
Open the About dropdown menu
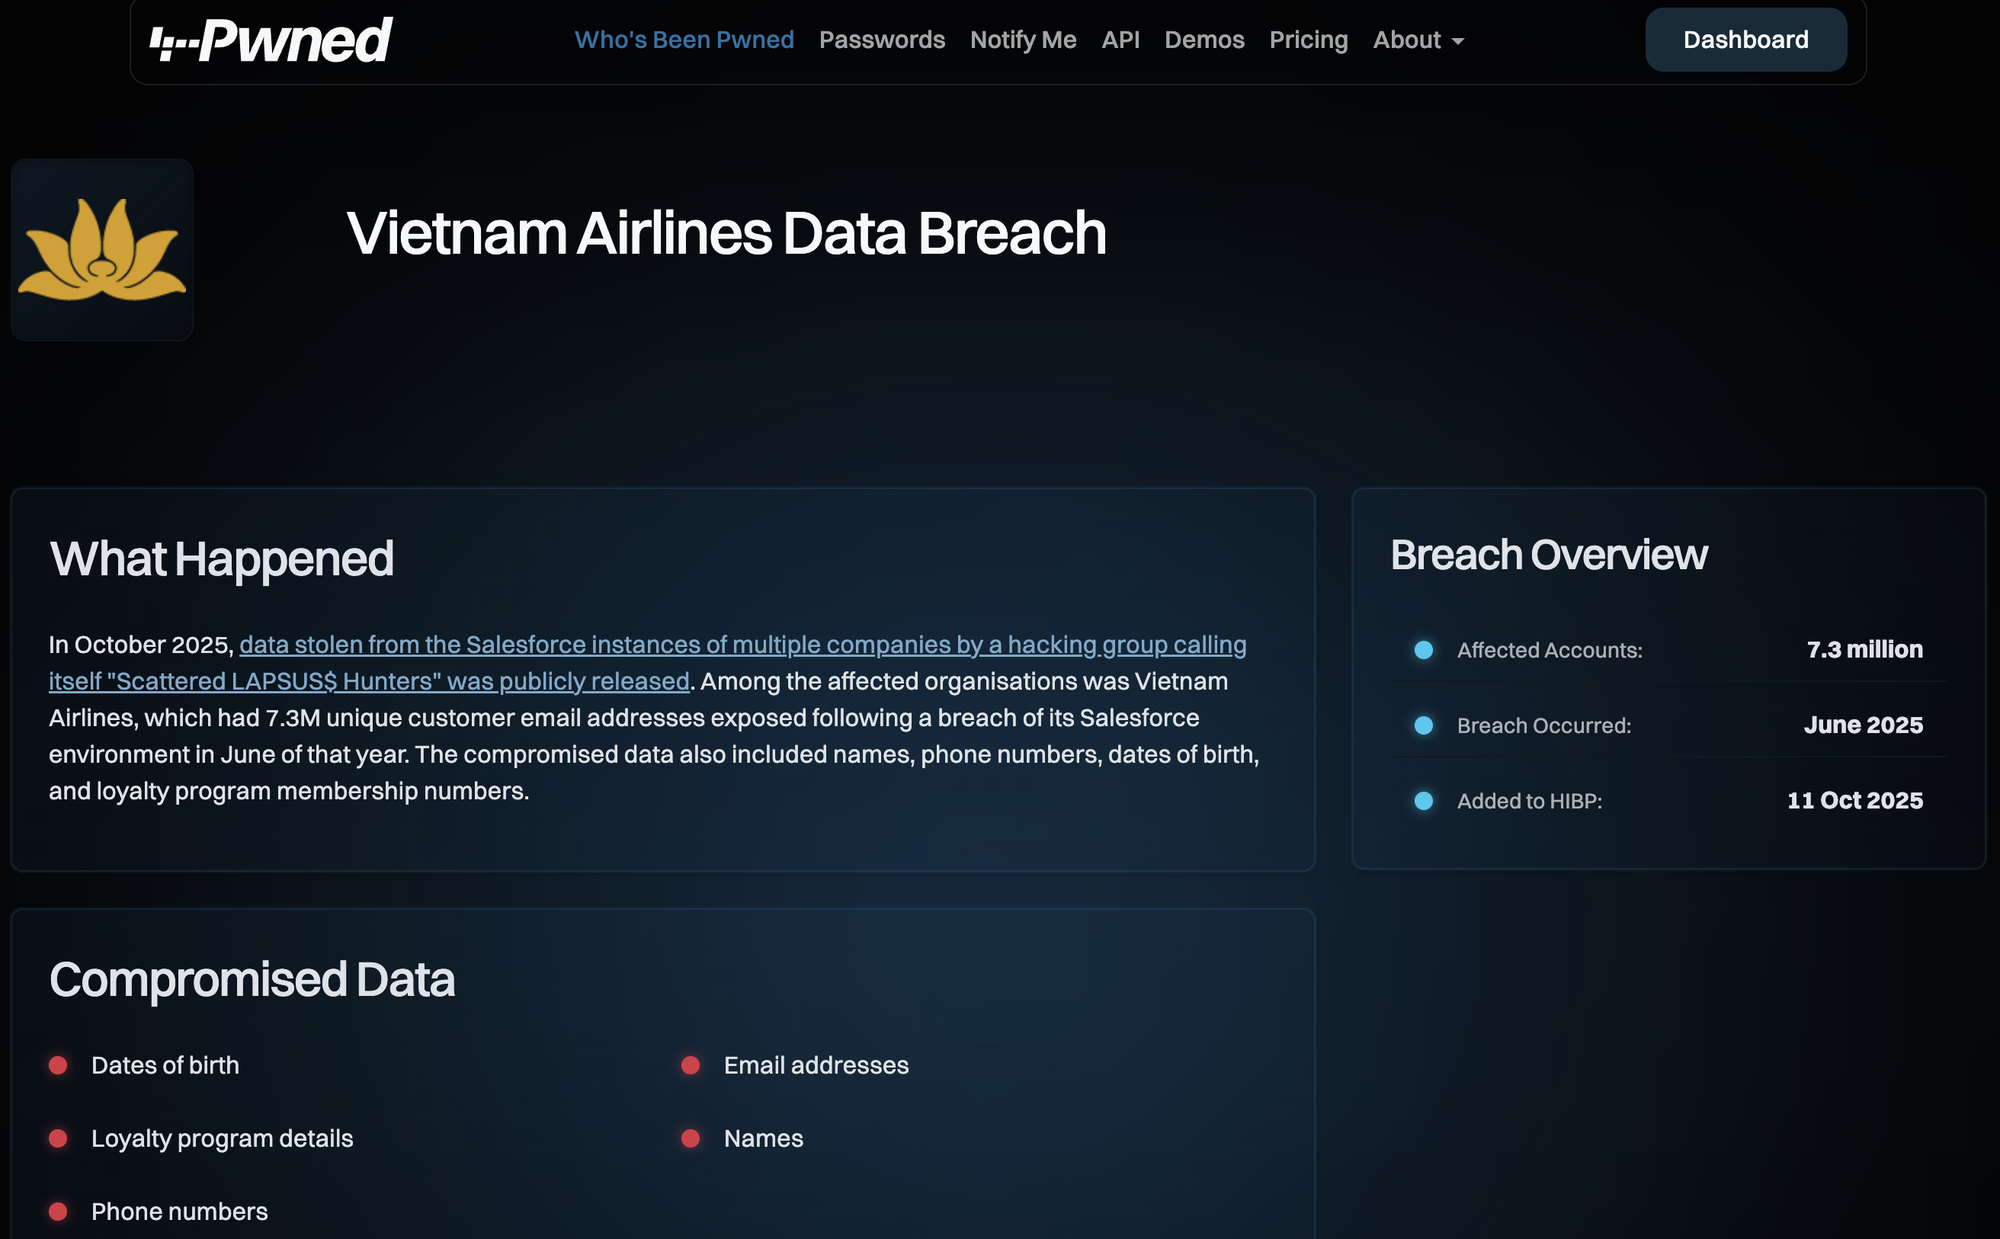click(1418, 40)
